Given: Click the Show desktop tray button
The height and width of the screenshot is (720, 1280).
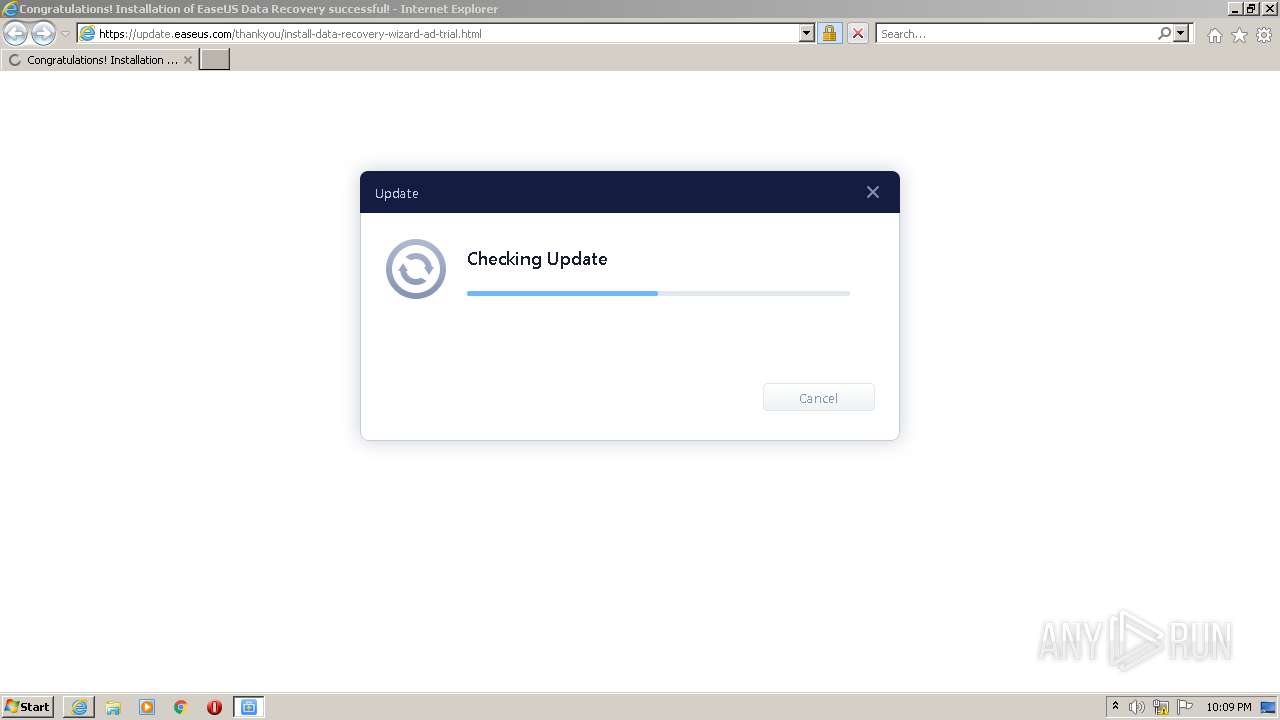Looking at the screenshot, I should coord(1268,707).
